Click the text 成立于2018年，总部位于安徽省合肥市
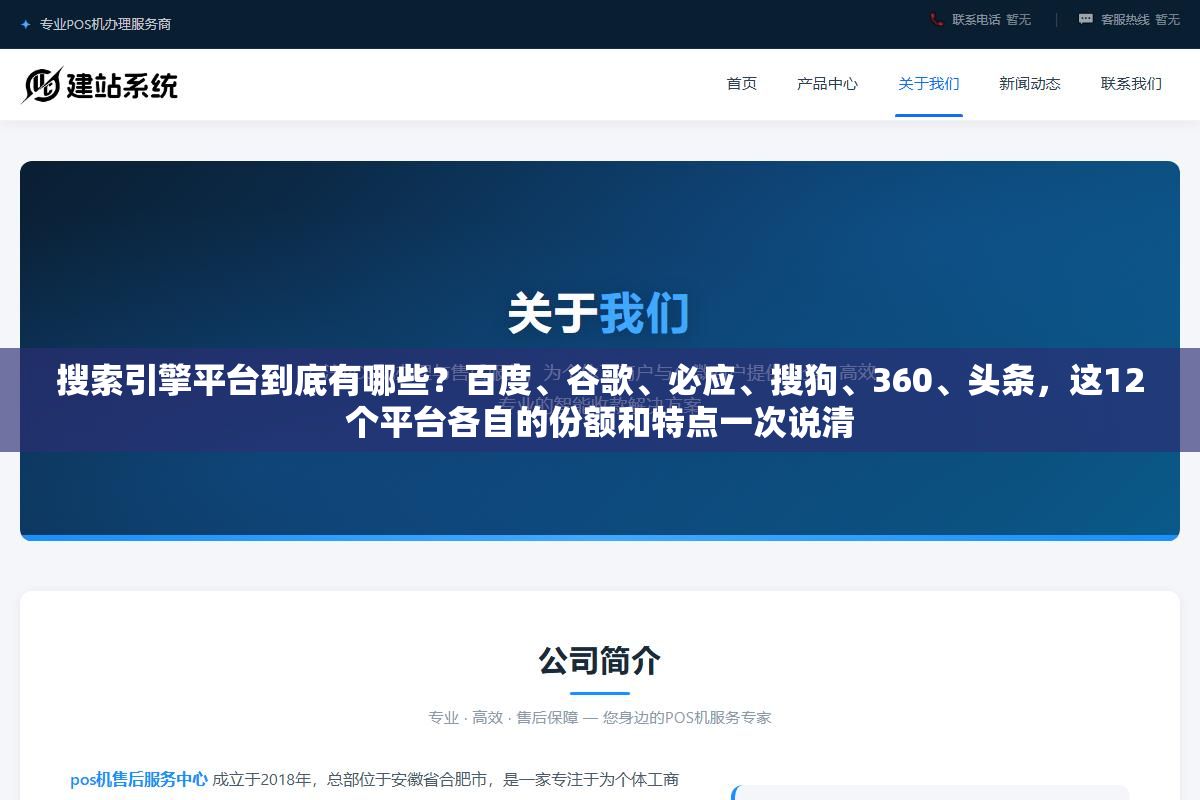1200x800 pixels. (x=350, y=779)
